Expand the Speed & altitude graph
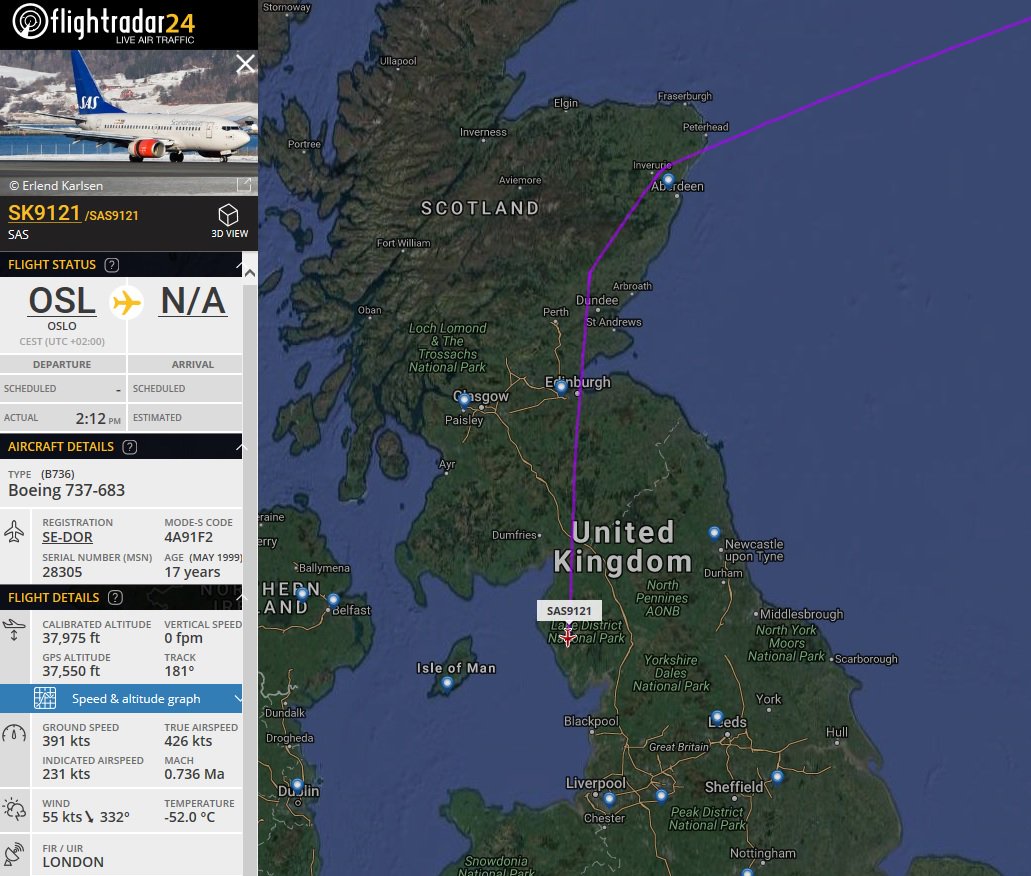The height and width of the screenshot is (876, 1031). (x=121, y=698)
